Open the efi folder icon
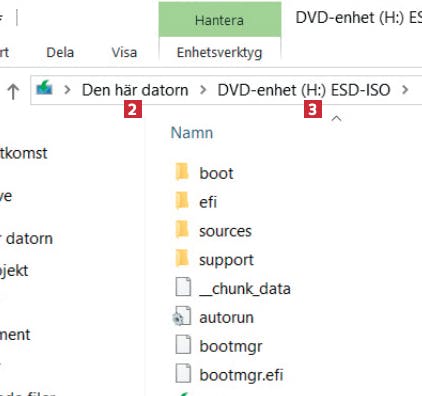 tap(182, 201)
